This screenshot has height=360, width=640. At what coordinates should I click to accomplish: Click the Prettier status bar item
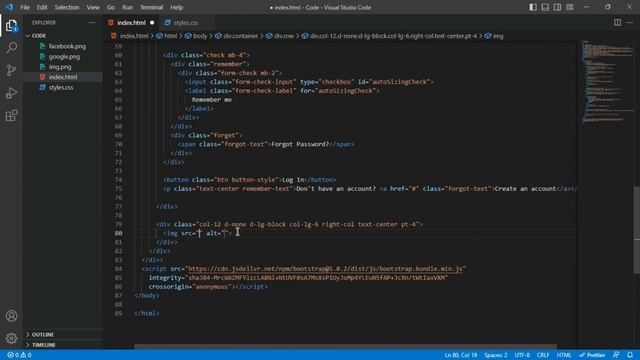592,355
